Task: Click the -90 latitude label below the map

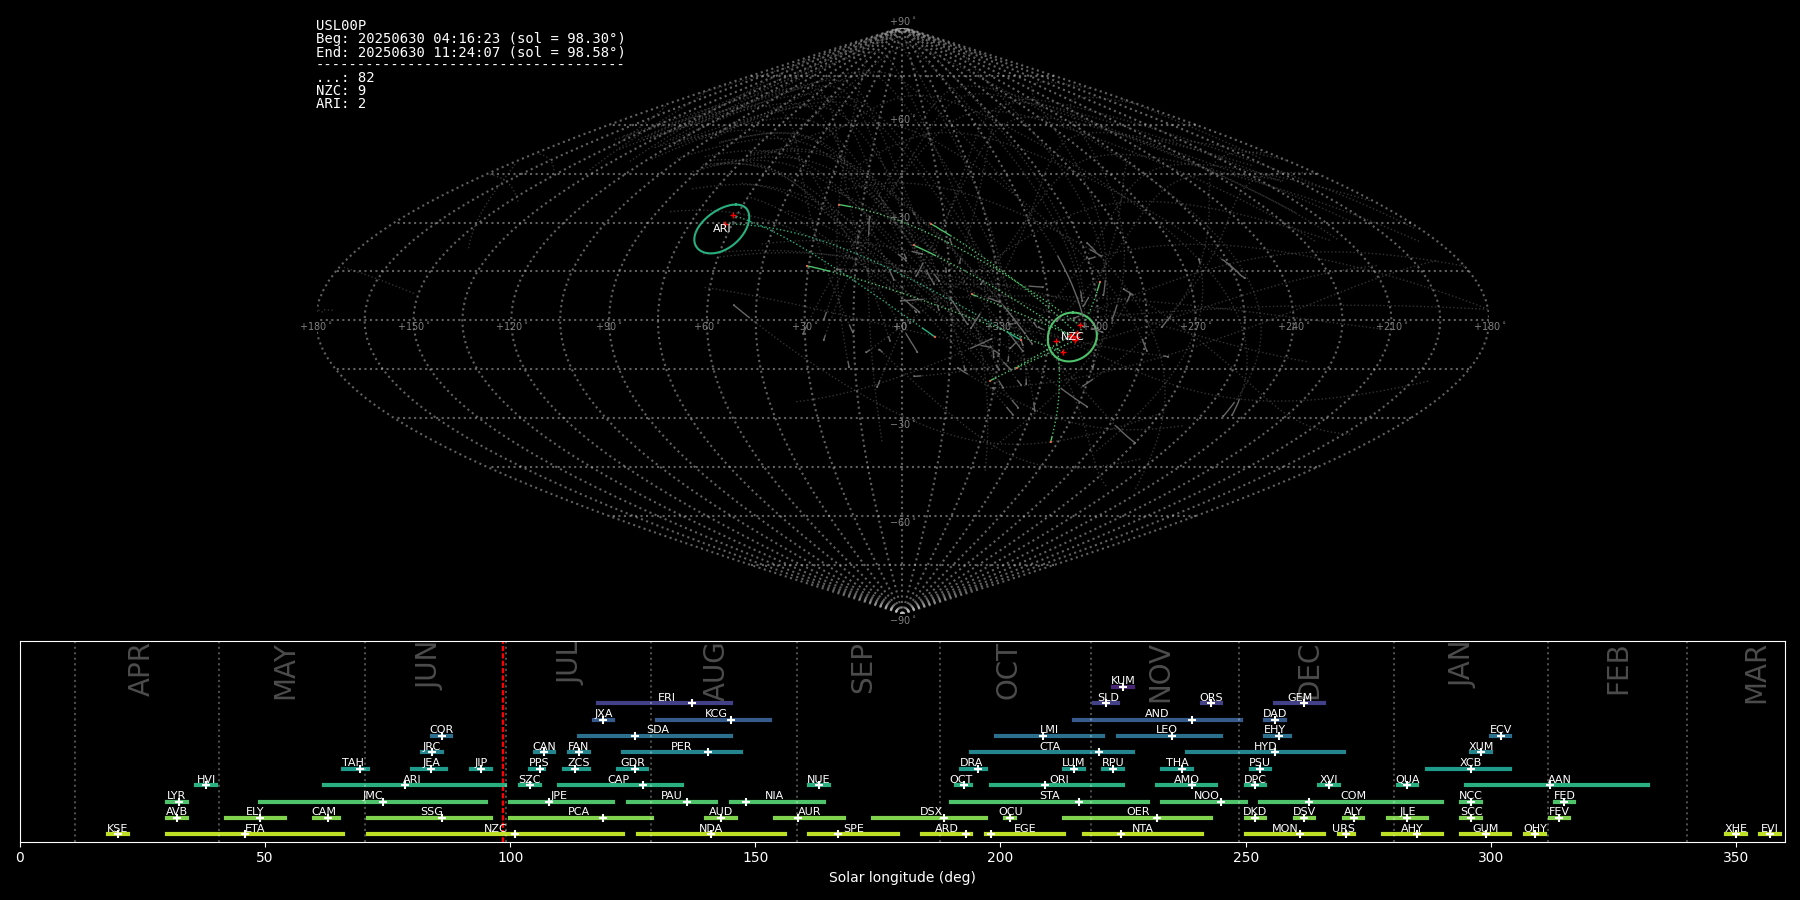Action: tap(901, 621)
